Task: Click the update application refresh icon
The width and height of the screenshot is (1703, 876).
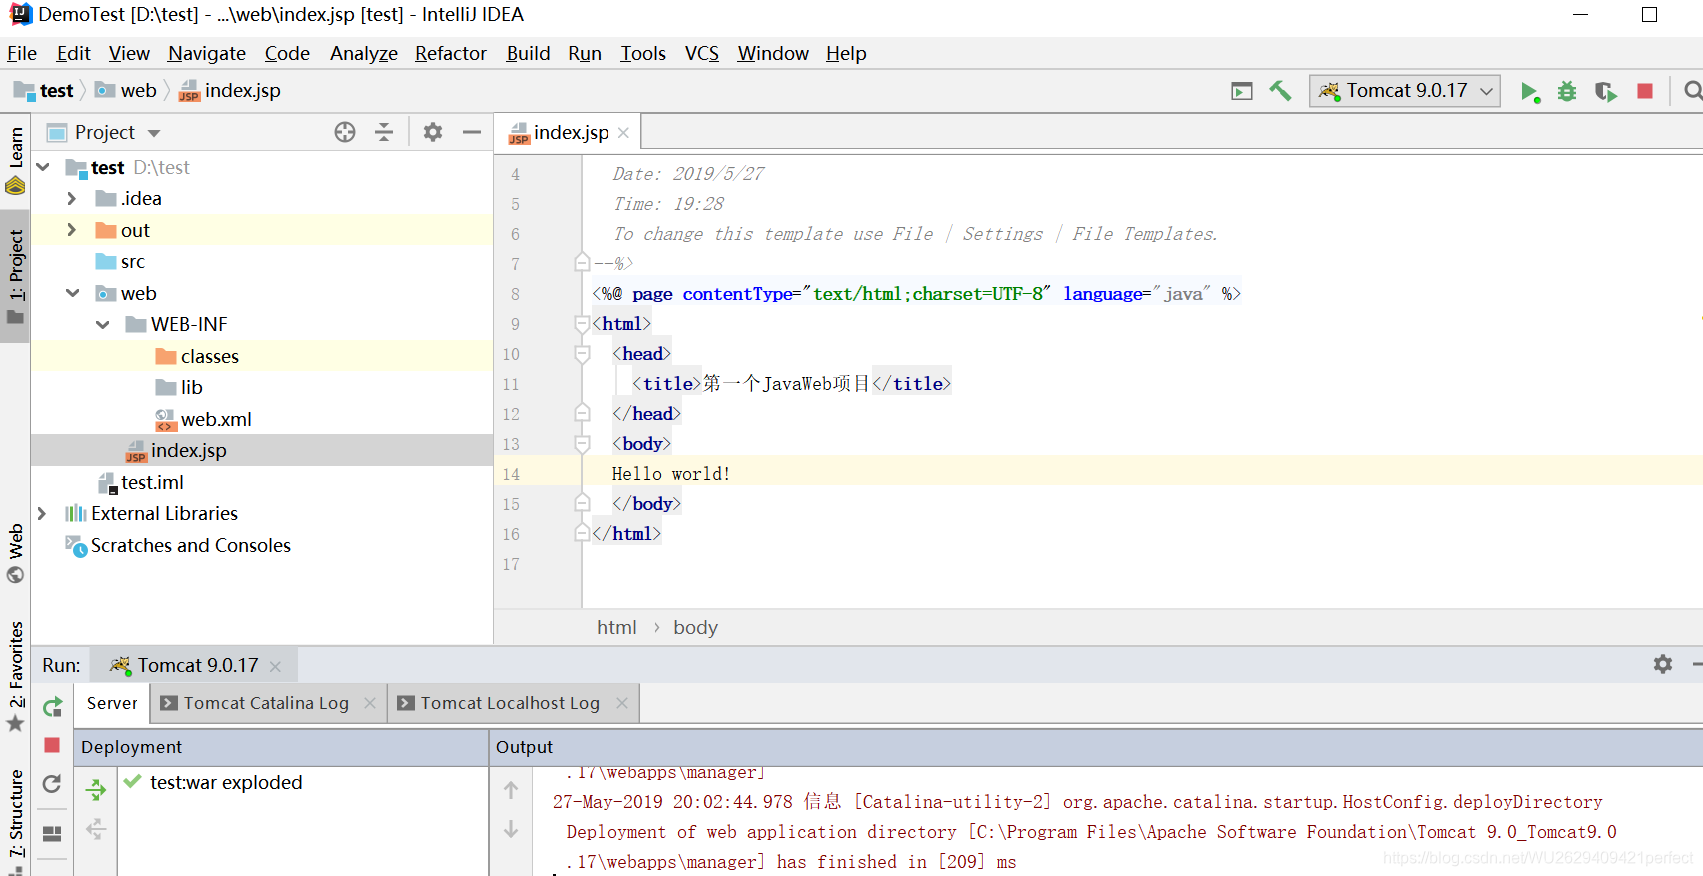Action: (52, 784)
